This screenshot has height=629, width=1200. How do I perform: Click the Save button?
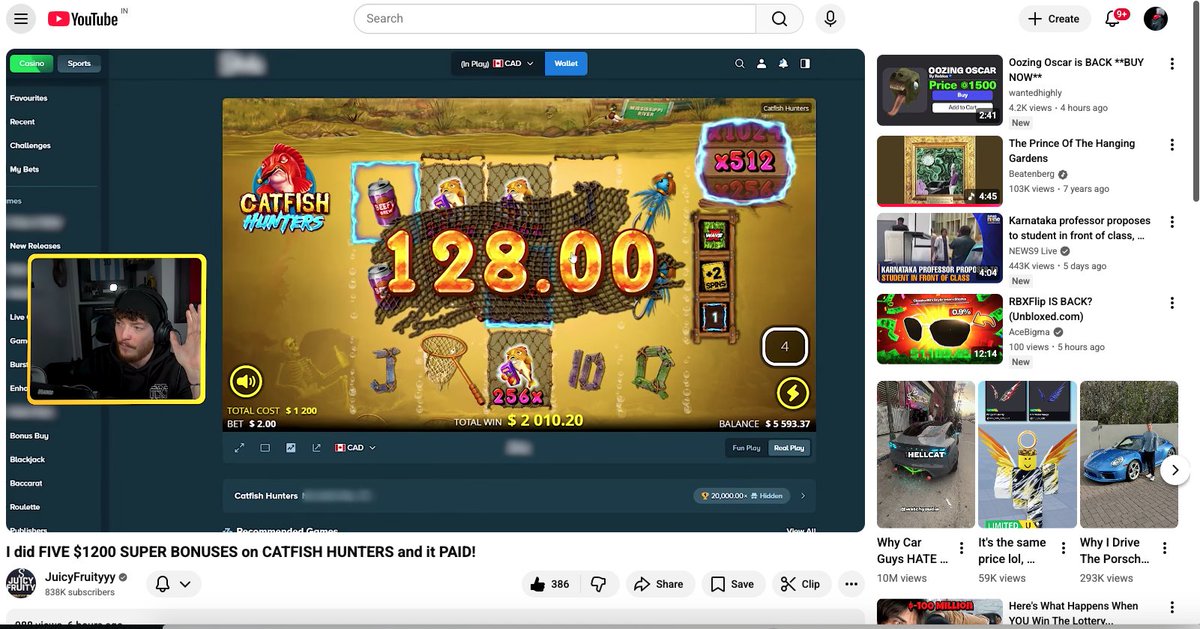(x=733, y=584)
